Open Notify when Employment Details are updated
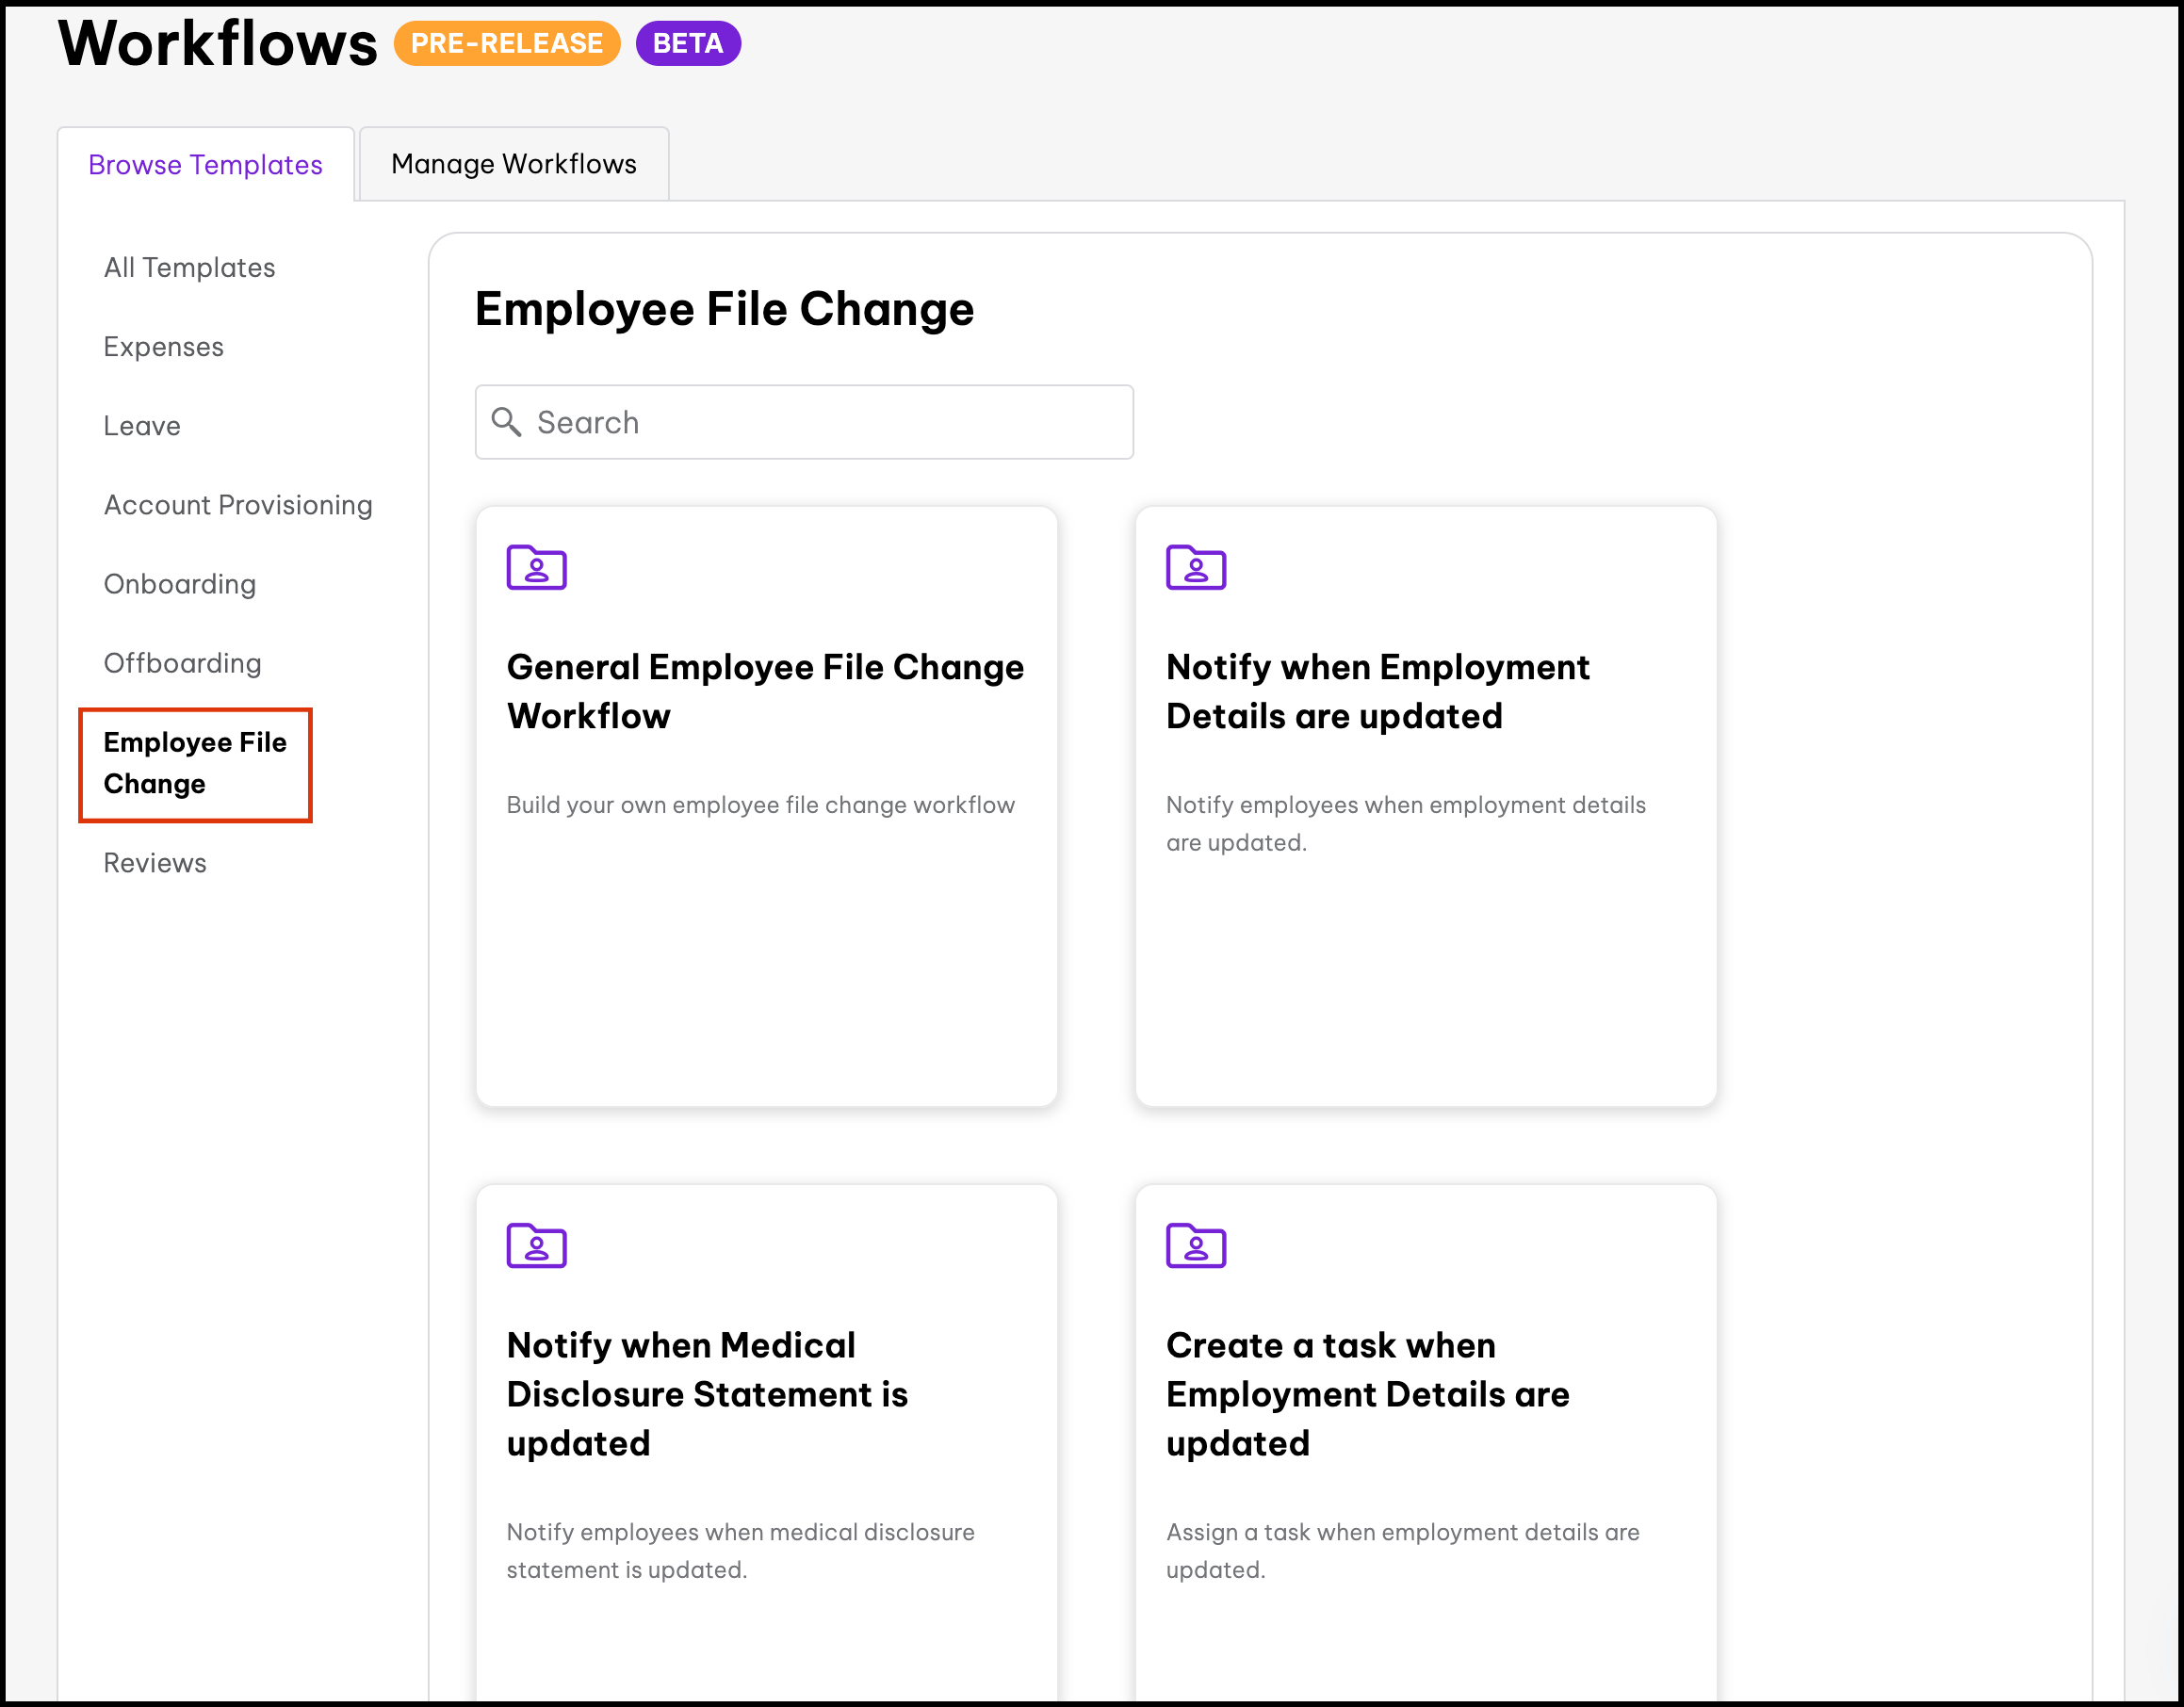This screenshot has height=1707, width=2184. 1377,691
